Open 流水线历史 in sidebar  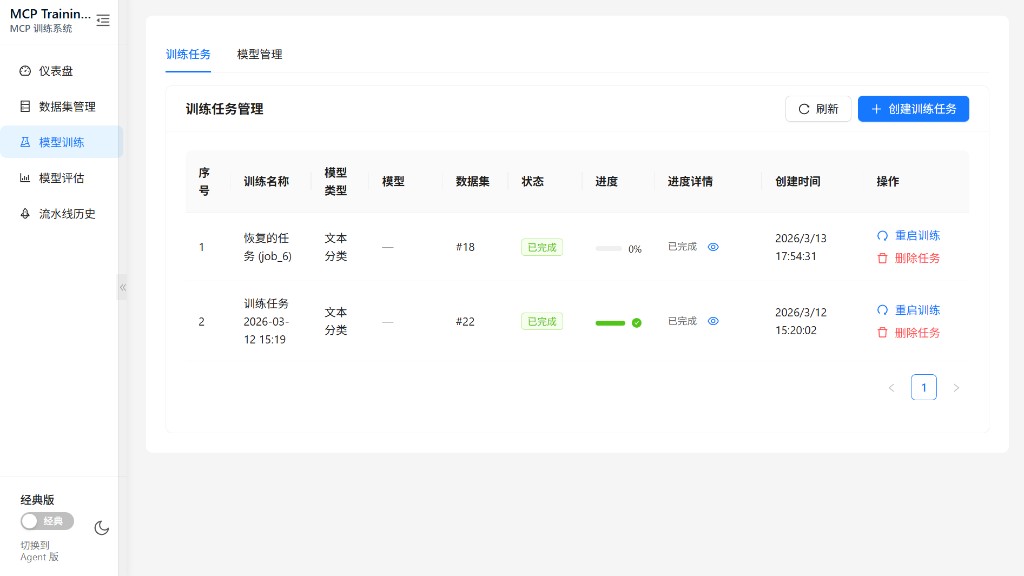click(61, 214)
